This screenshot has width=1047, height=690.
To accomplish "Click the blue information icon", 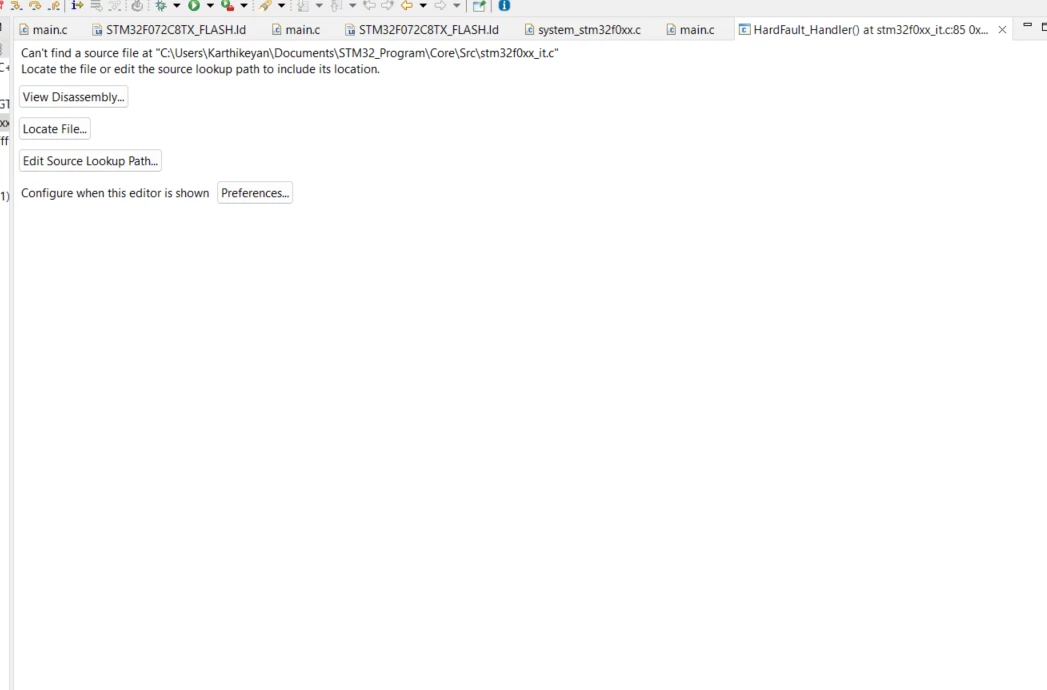I will tap(504, 5).
